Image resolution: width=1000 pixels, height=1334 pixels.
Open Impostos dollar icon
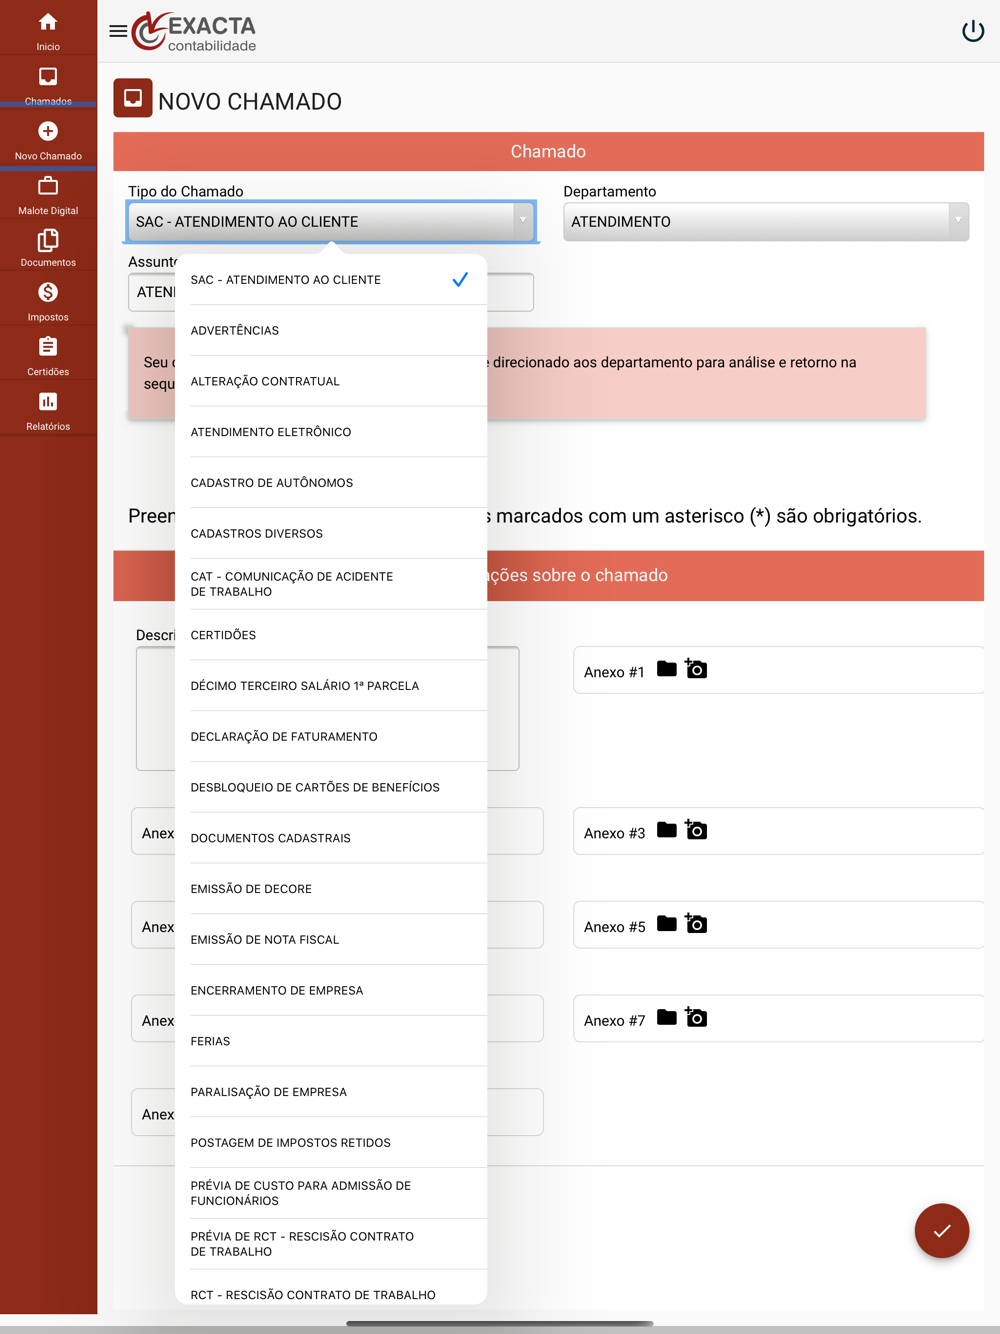[48, 292]
